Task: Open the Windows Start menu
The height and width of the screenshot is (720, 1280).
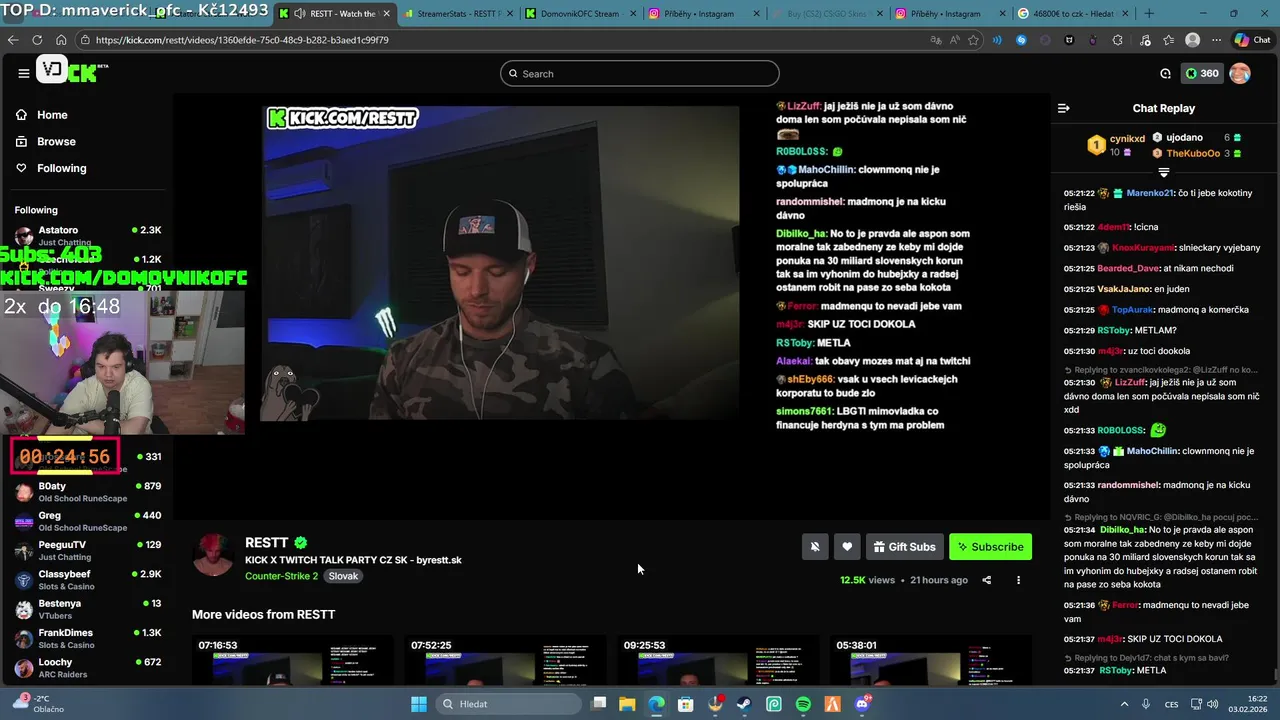Action: pyautogui.click(x=419, y=704)
